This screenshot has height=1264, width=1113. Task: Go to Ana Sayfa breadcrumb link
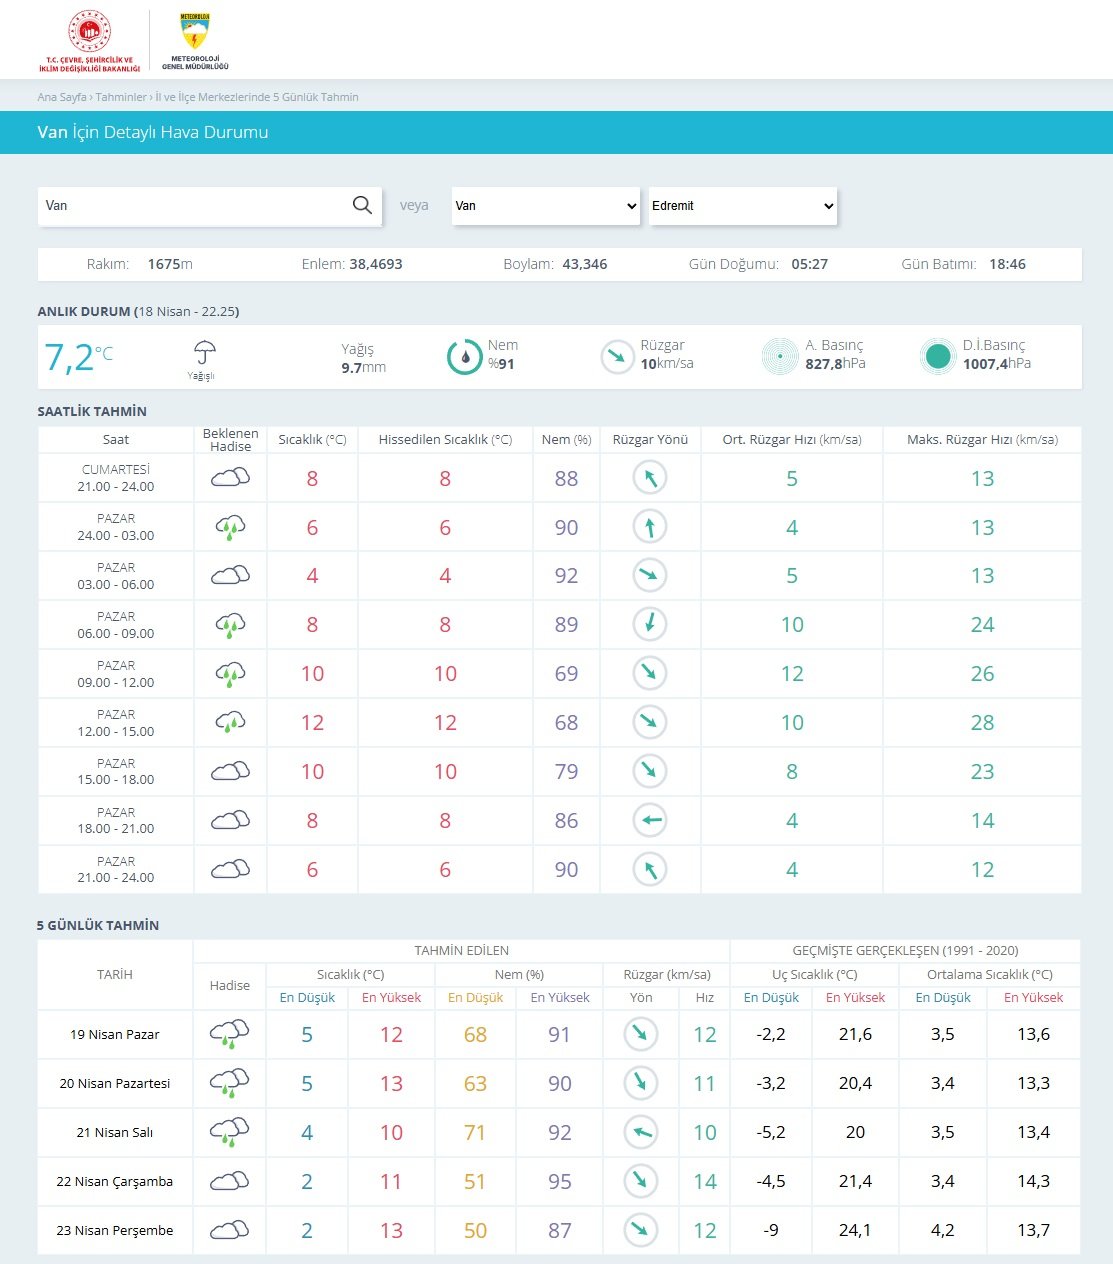pos(61,97)
